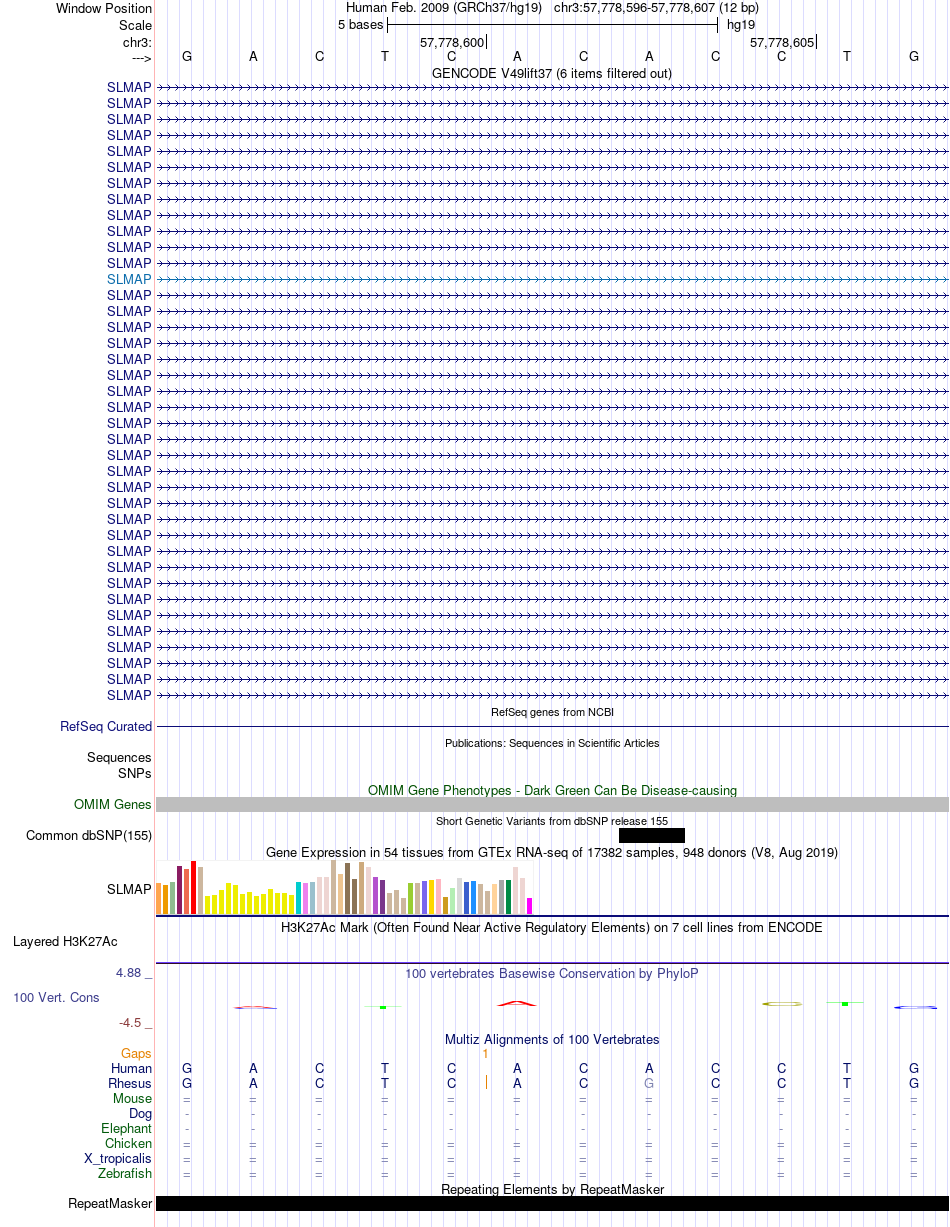This screenshot has height=1227, width=950.
Task: Select the black dbSNP variant block
Action: (x=652, y=836)
